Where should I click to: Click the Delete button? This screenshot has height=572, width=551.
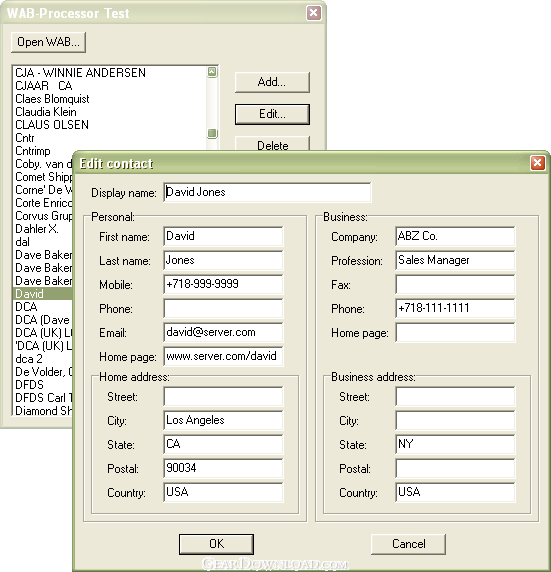(x=272, y=143)
